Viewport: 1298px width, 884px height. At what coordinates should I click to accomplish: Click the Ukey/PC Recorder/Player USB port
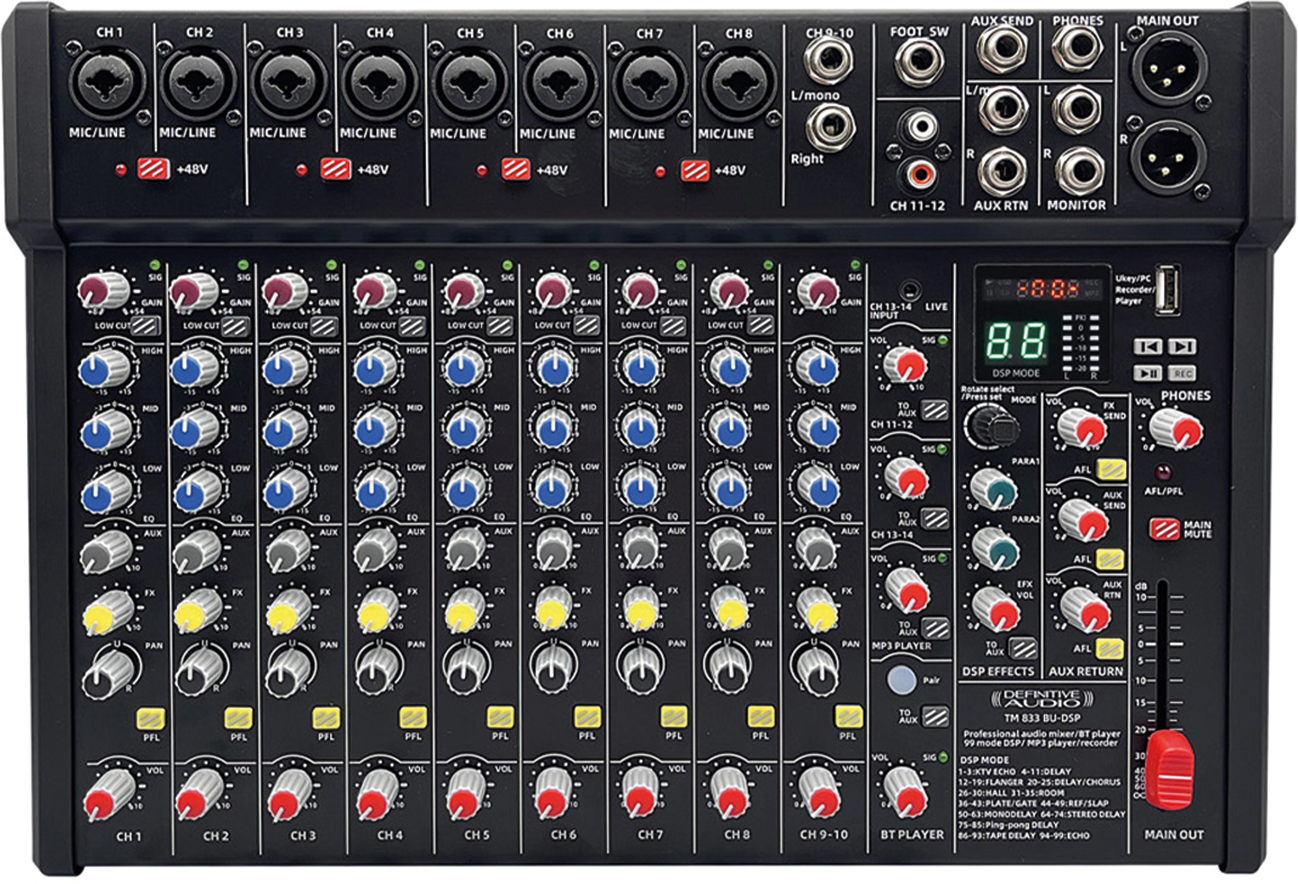(1165, 290)
